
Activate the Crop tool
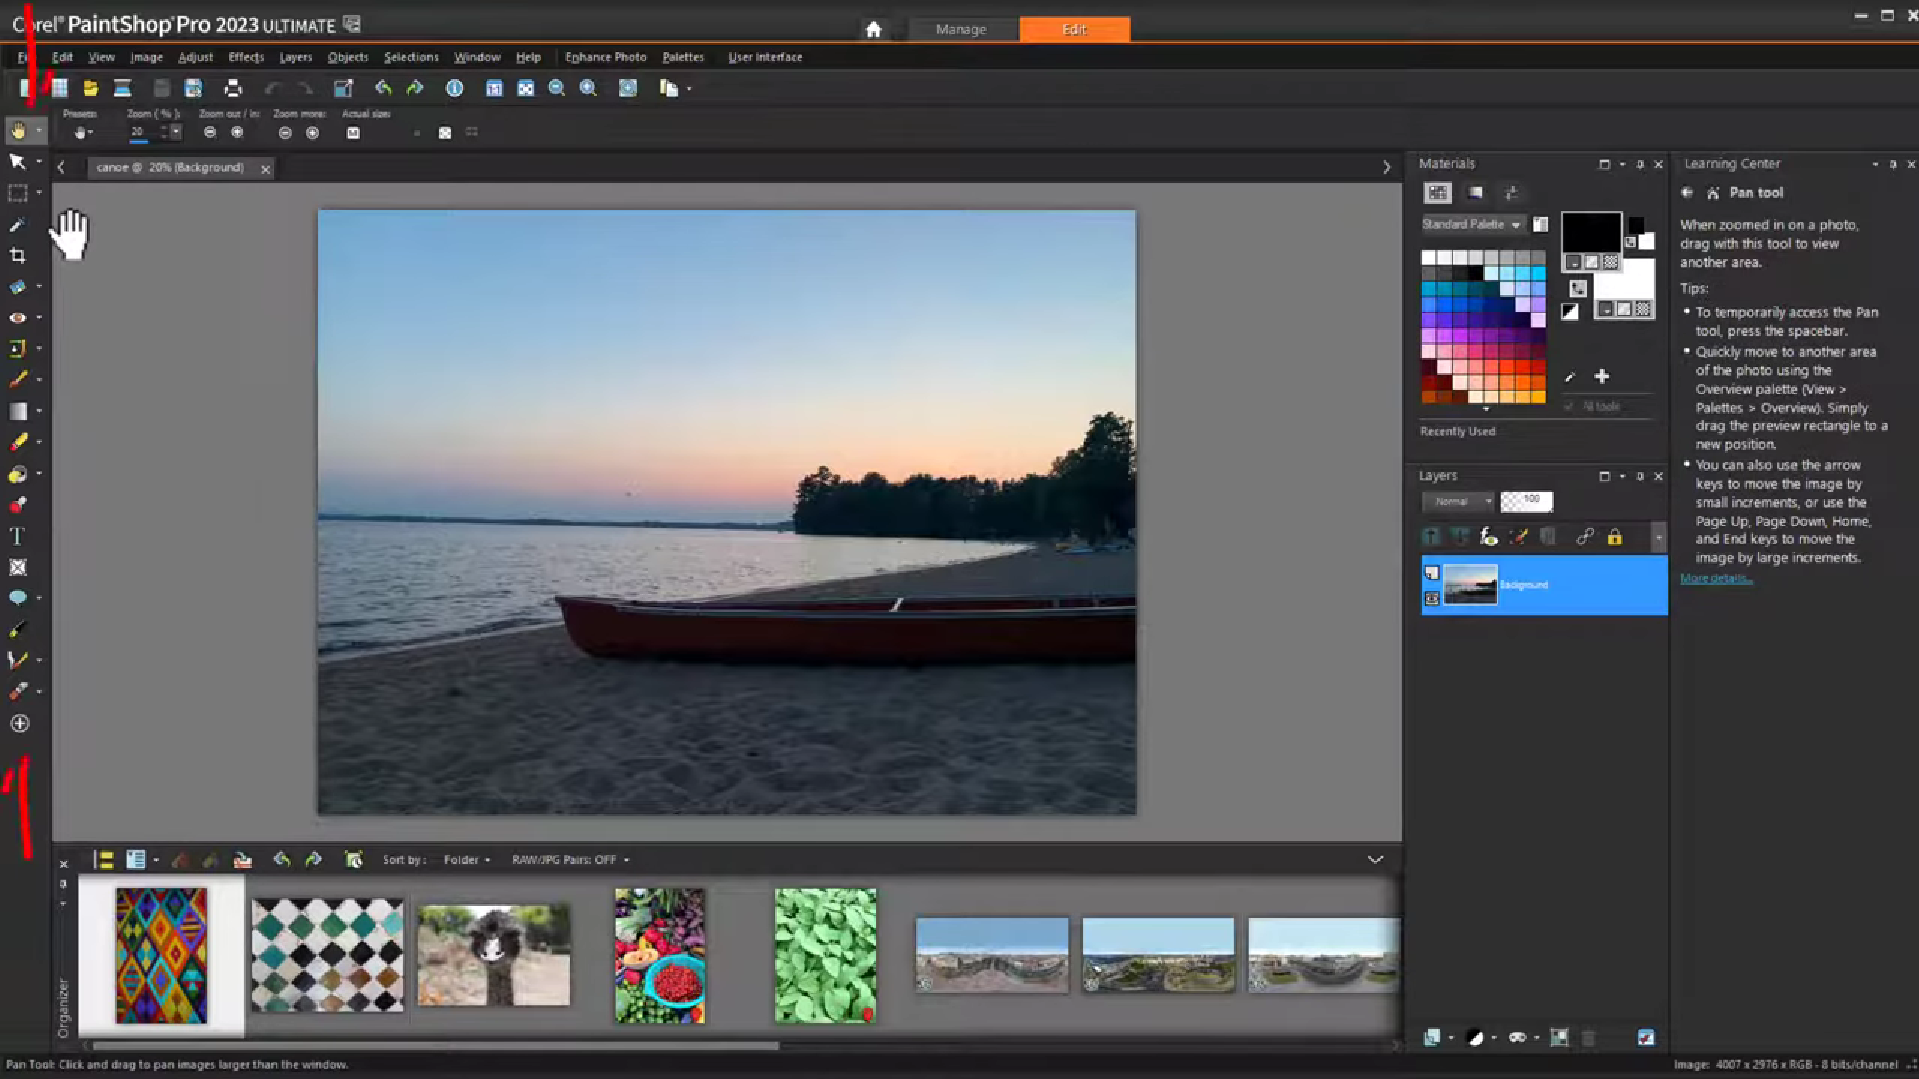point(17,256)
